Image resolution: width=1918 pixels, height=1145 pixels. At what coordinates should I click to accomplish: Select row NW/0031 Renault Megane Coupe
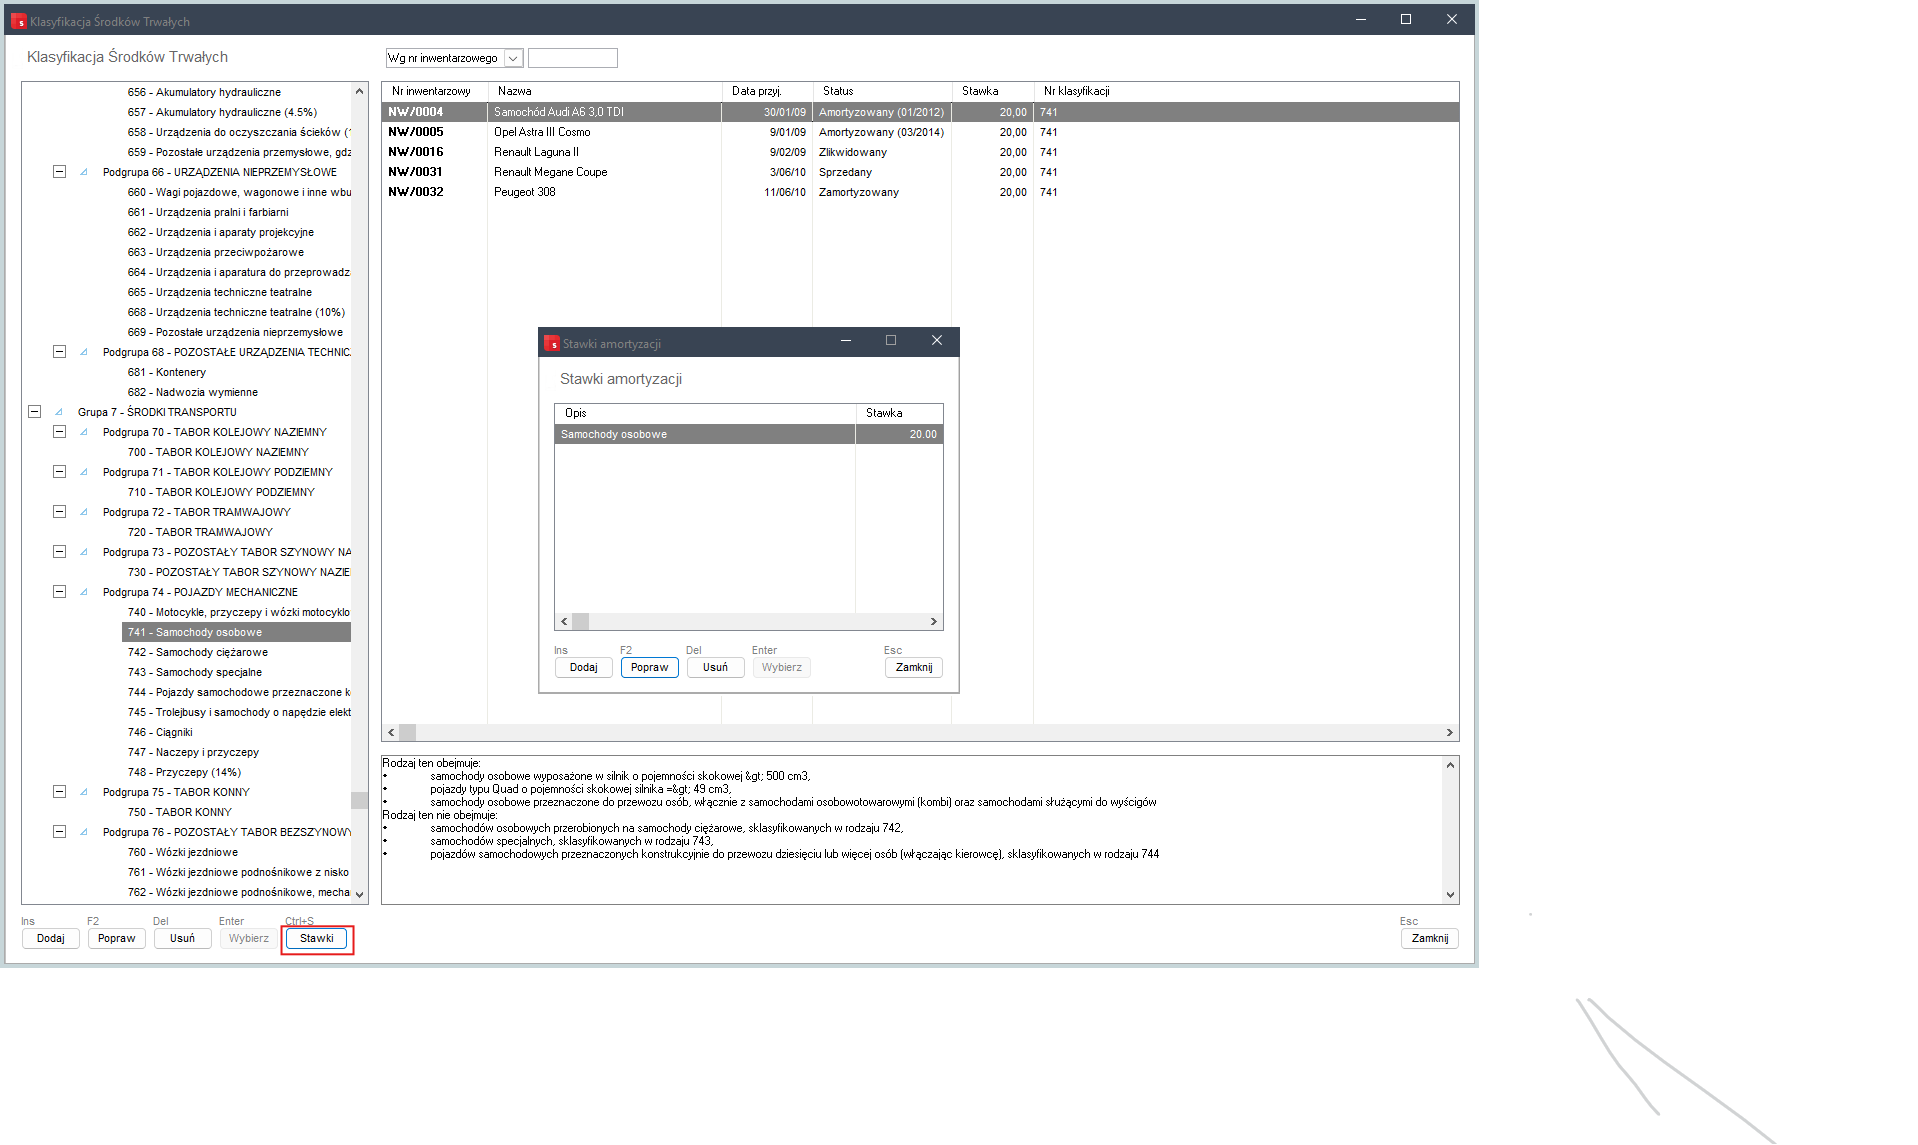pos(920,172)
